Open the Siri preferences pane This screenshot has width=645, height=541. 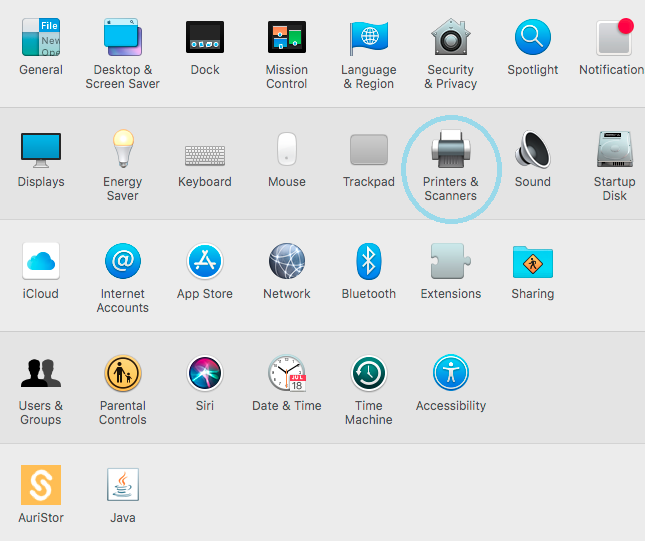click(205, 374)
